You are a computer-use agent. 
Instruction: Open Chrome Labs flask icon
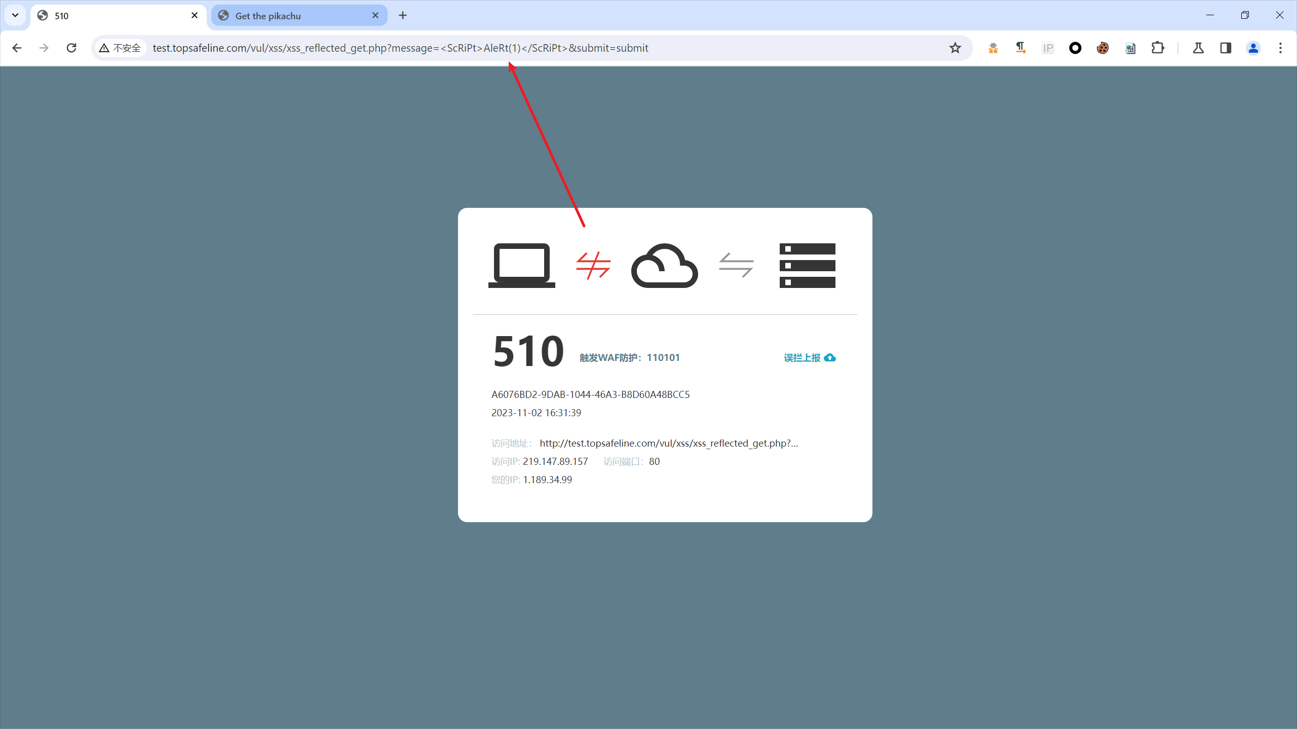[x=1197, y=48]
